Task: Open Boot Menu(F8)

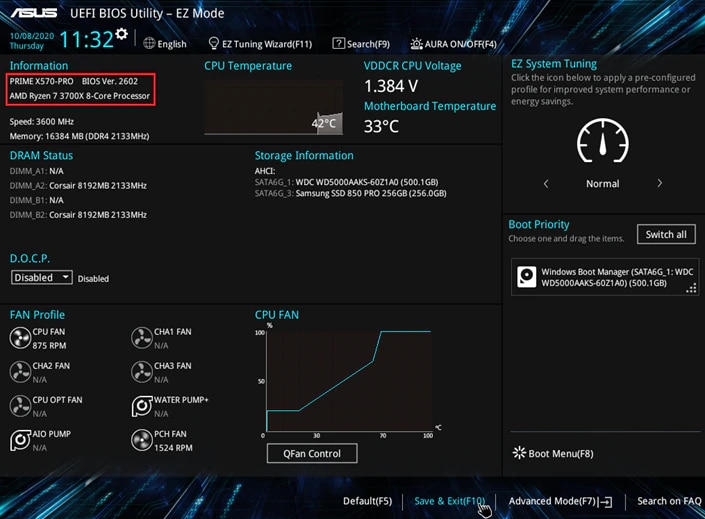Action: coord(561,453)
